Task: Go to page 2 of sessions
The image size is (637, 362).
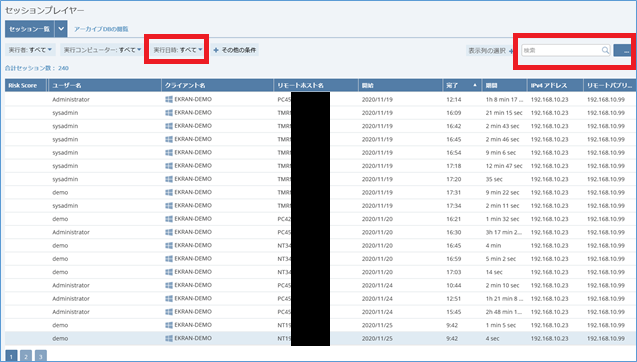Action: click(26, 356)
